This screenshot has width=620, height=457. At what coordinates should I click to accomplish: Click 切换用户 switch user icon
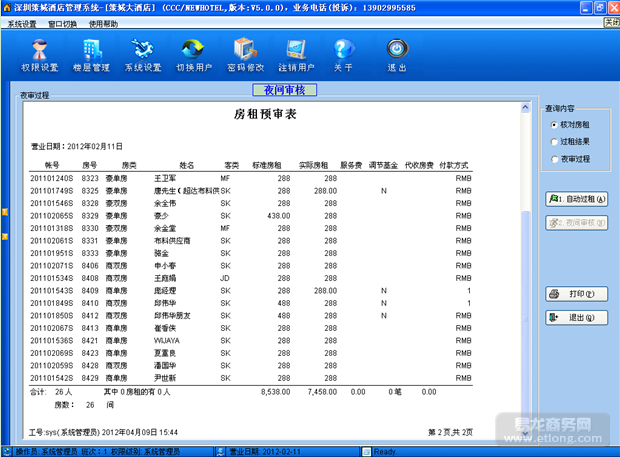(x=194, y=55)
